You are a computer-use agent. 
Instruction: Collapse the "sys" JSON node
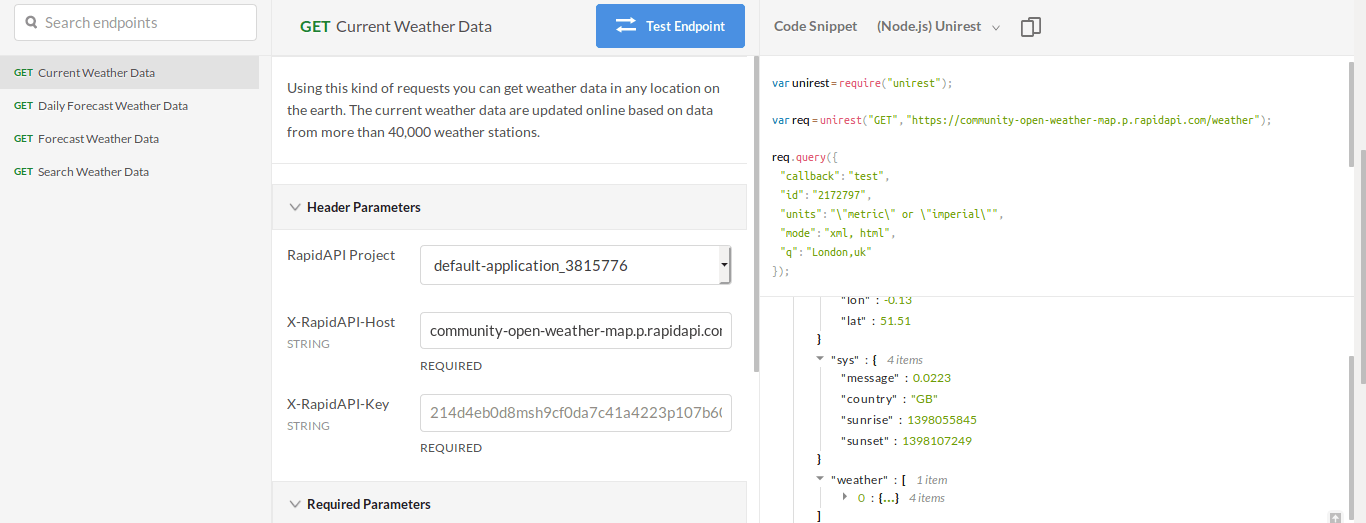click(x=820, y=359)
